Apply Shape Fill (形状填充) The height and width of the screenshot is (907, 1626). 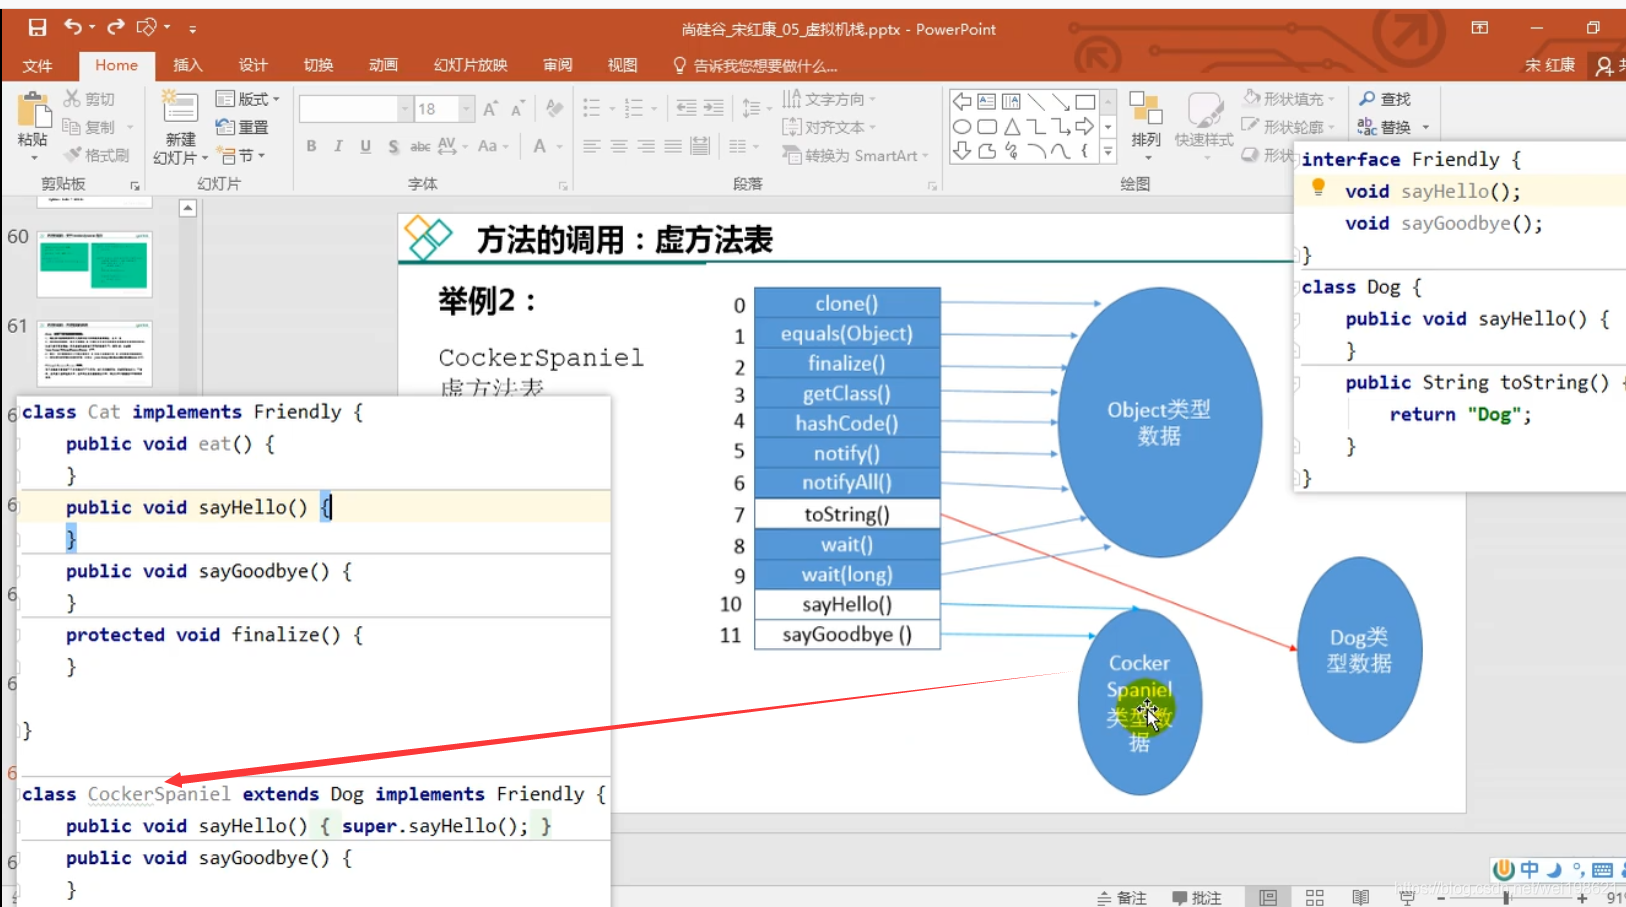(x=1288, y=98)
